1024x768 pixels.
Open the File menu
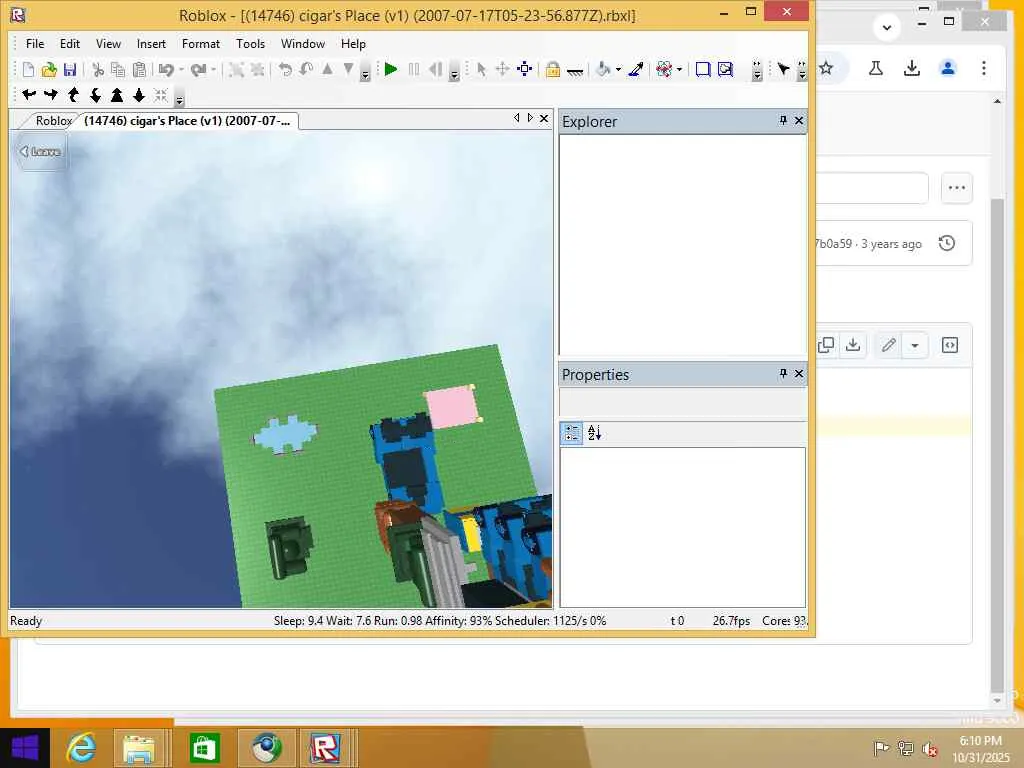(35, 44)
